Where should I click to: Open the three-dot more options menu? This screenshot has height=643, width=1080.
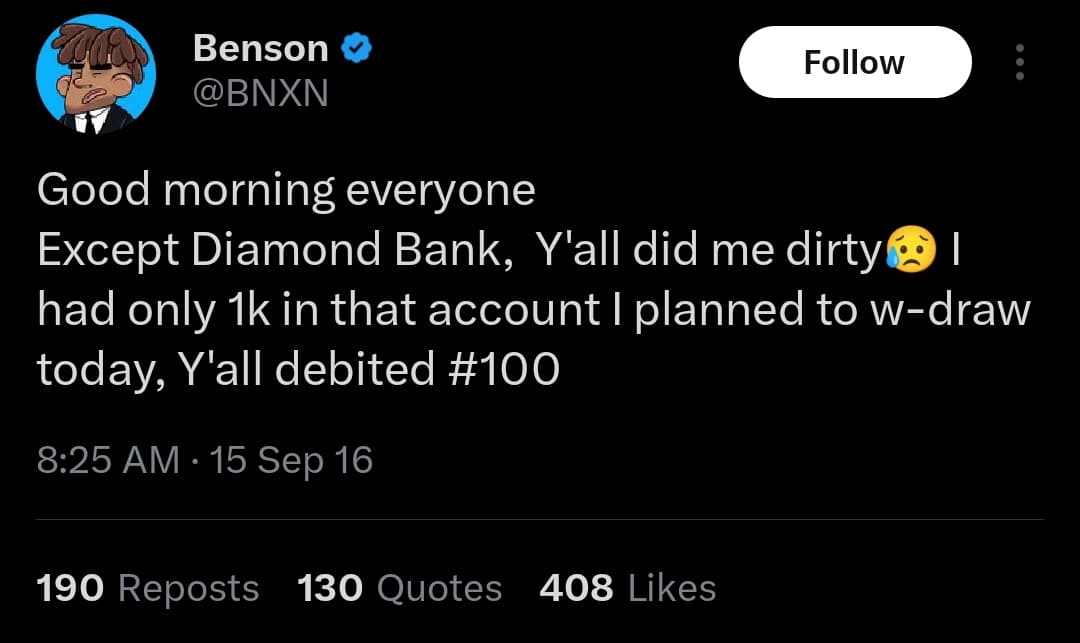[1019, 62]
